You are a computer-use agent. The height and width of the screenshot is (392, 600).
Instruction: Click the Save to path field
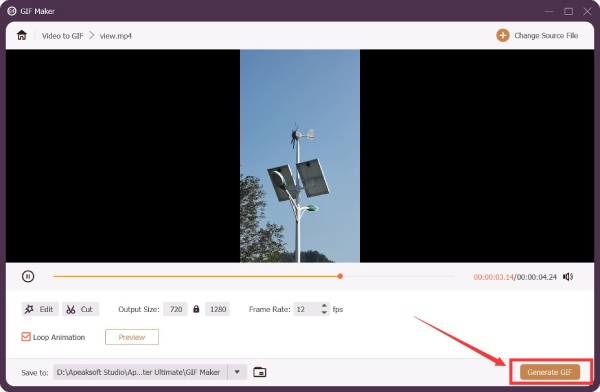(140, 372)
